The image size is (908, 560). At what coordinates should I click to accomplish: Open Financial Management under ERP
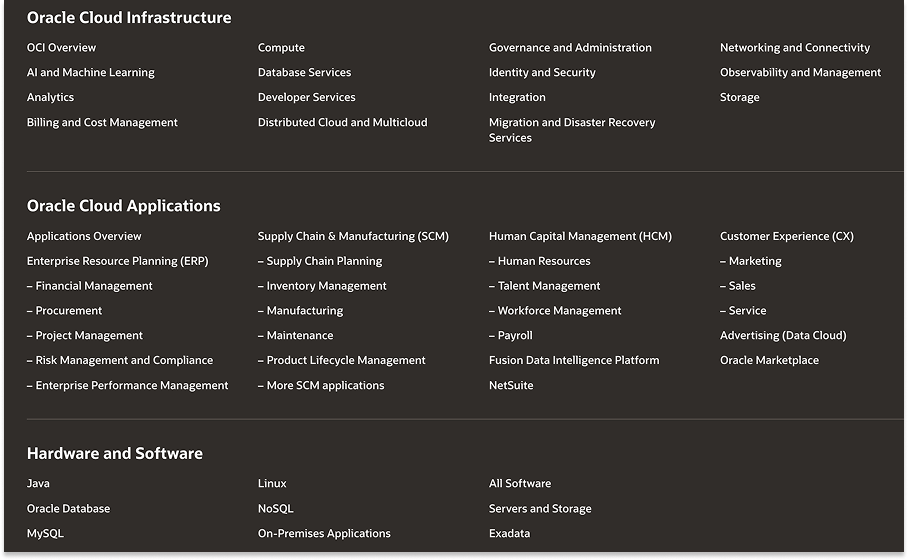pos(89,286)
